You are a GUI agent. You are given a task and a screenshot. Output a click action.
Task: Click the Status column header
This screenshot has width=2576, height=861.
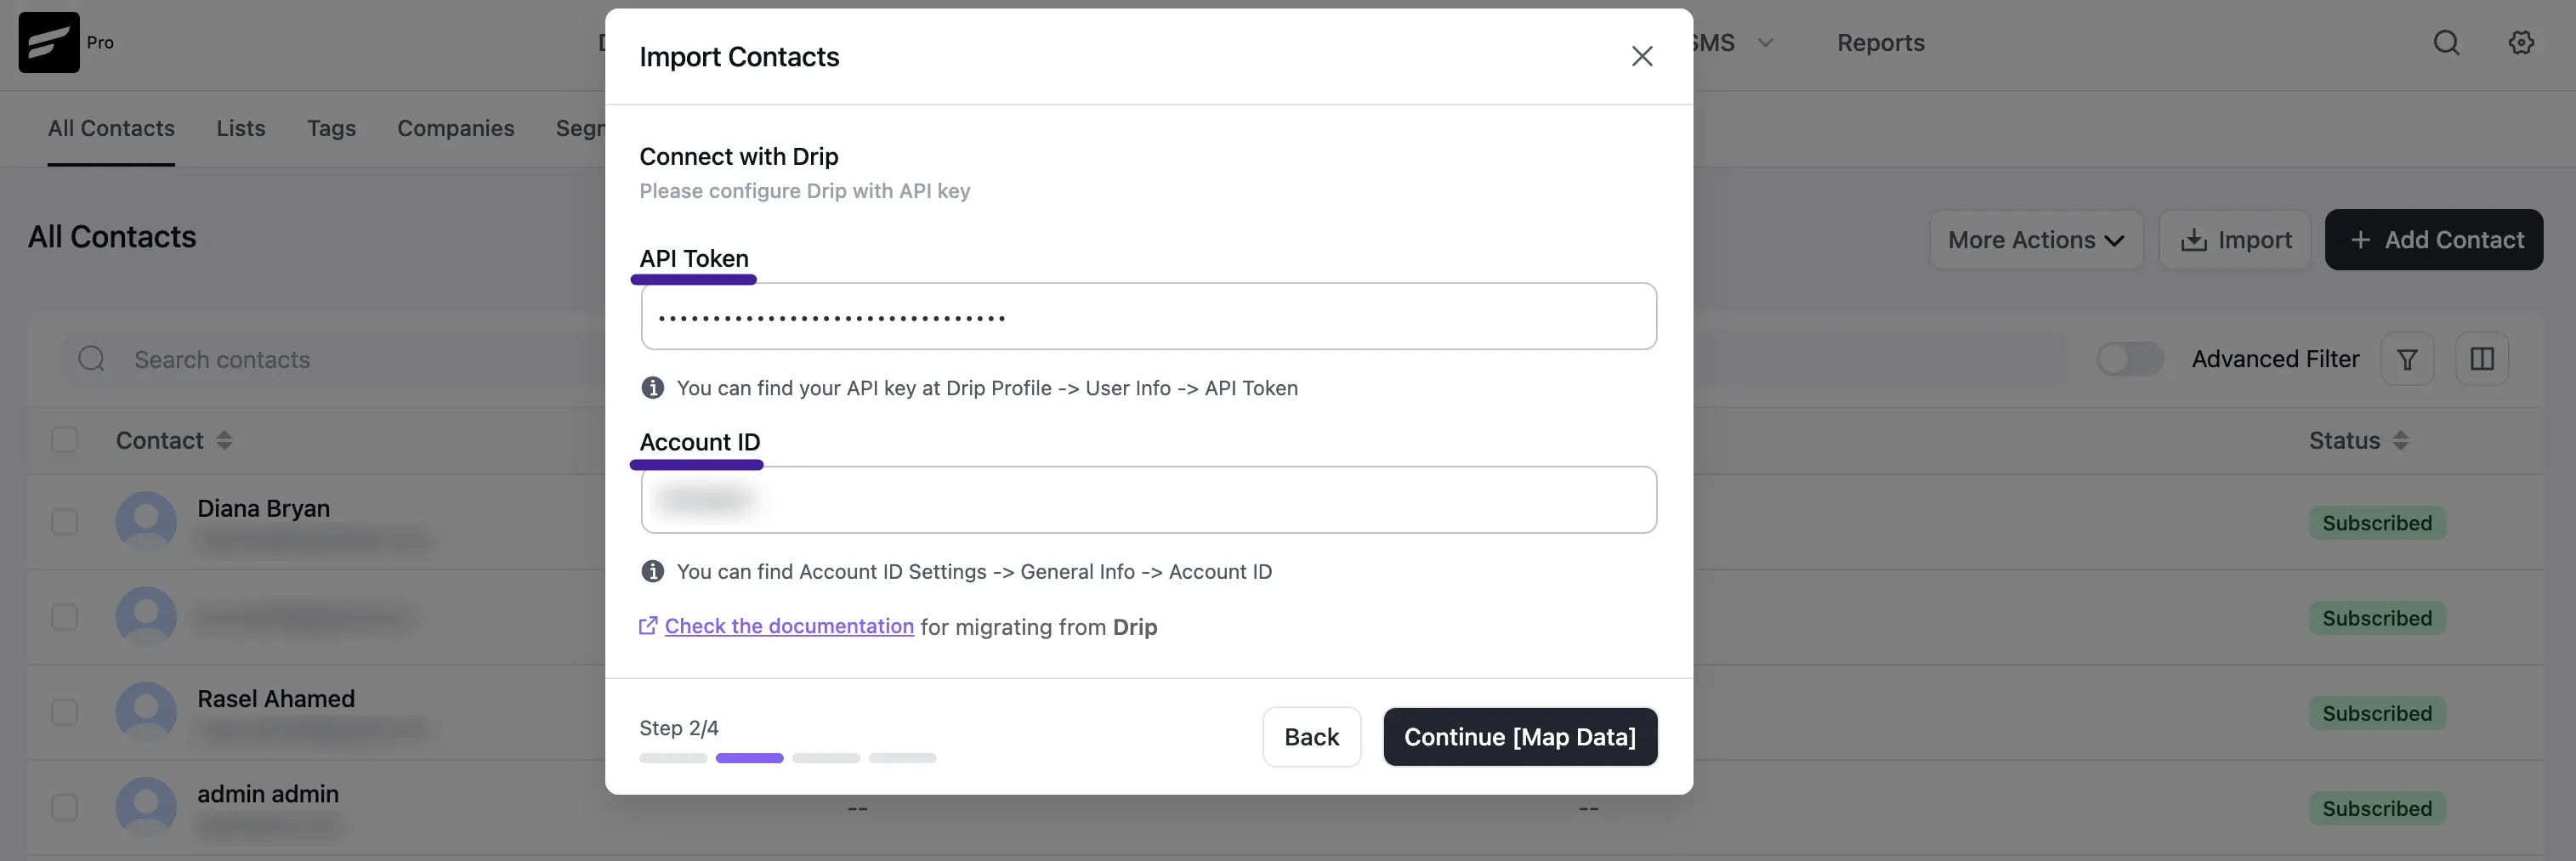coord(2344,441)
